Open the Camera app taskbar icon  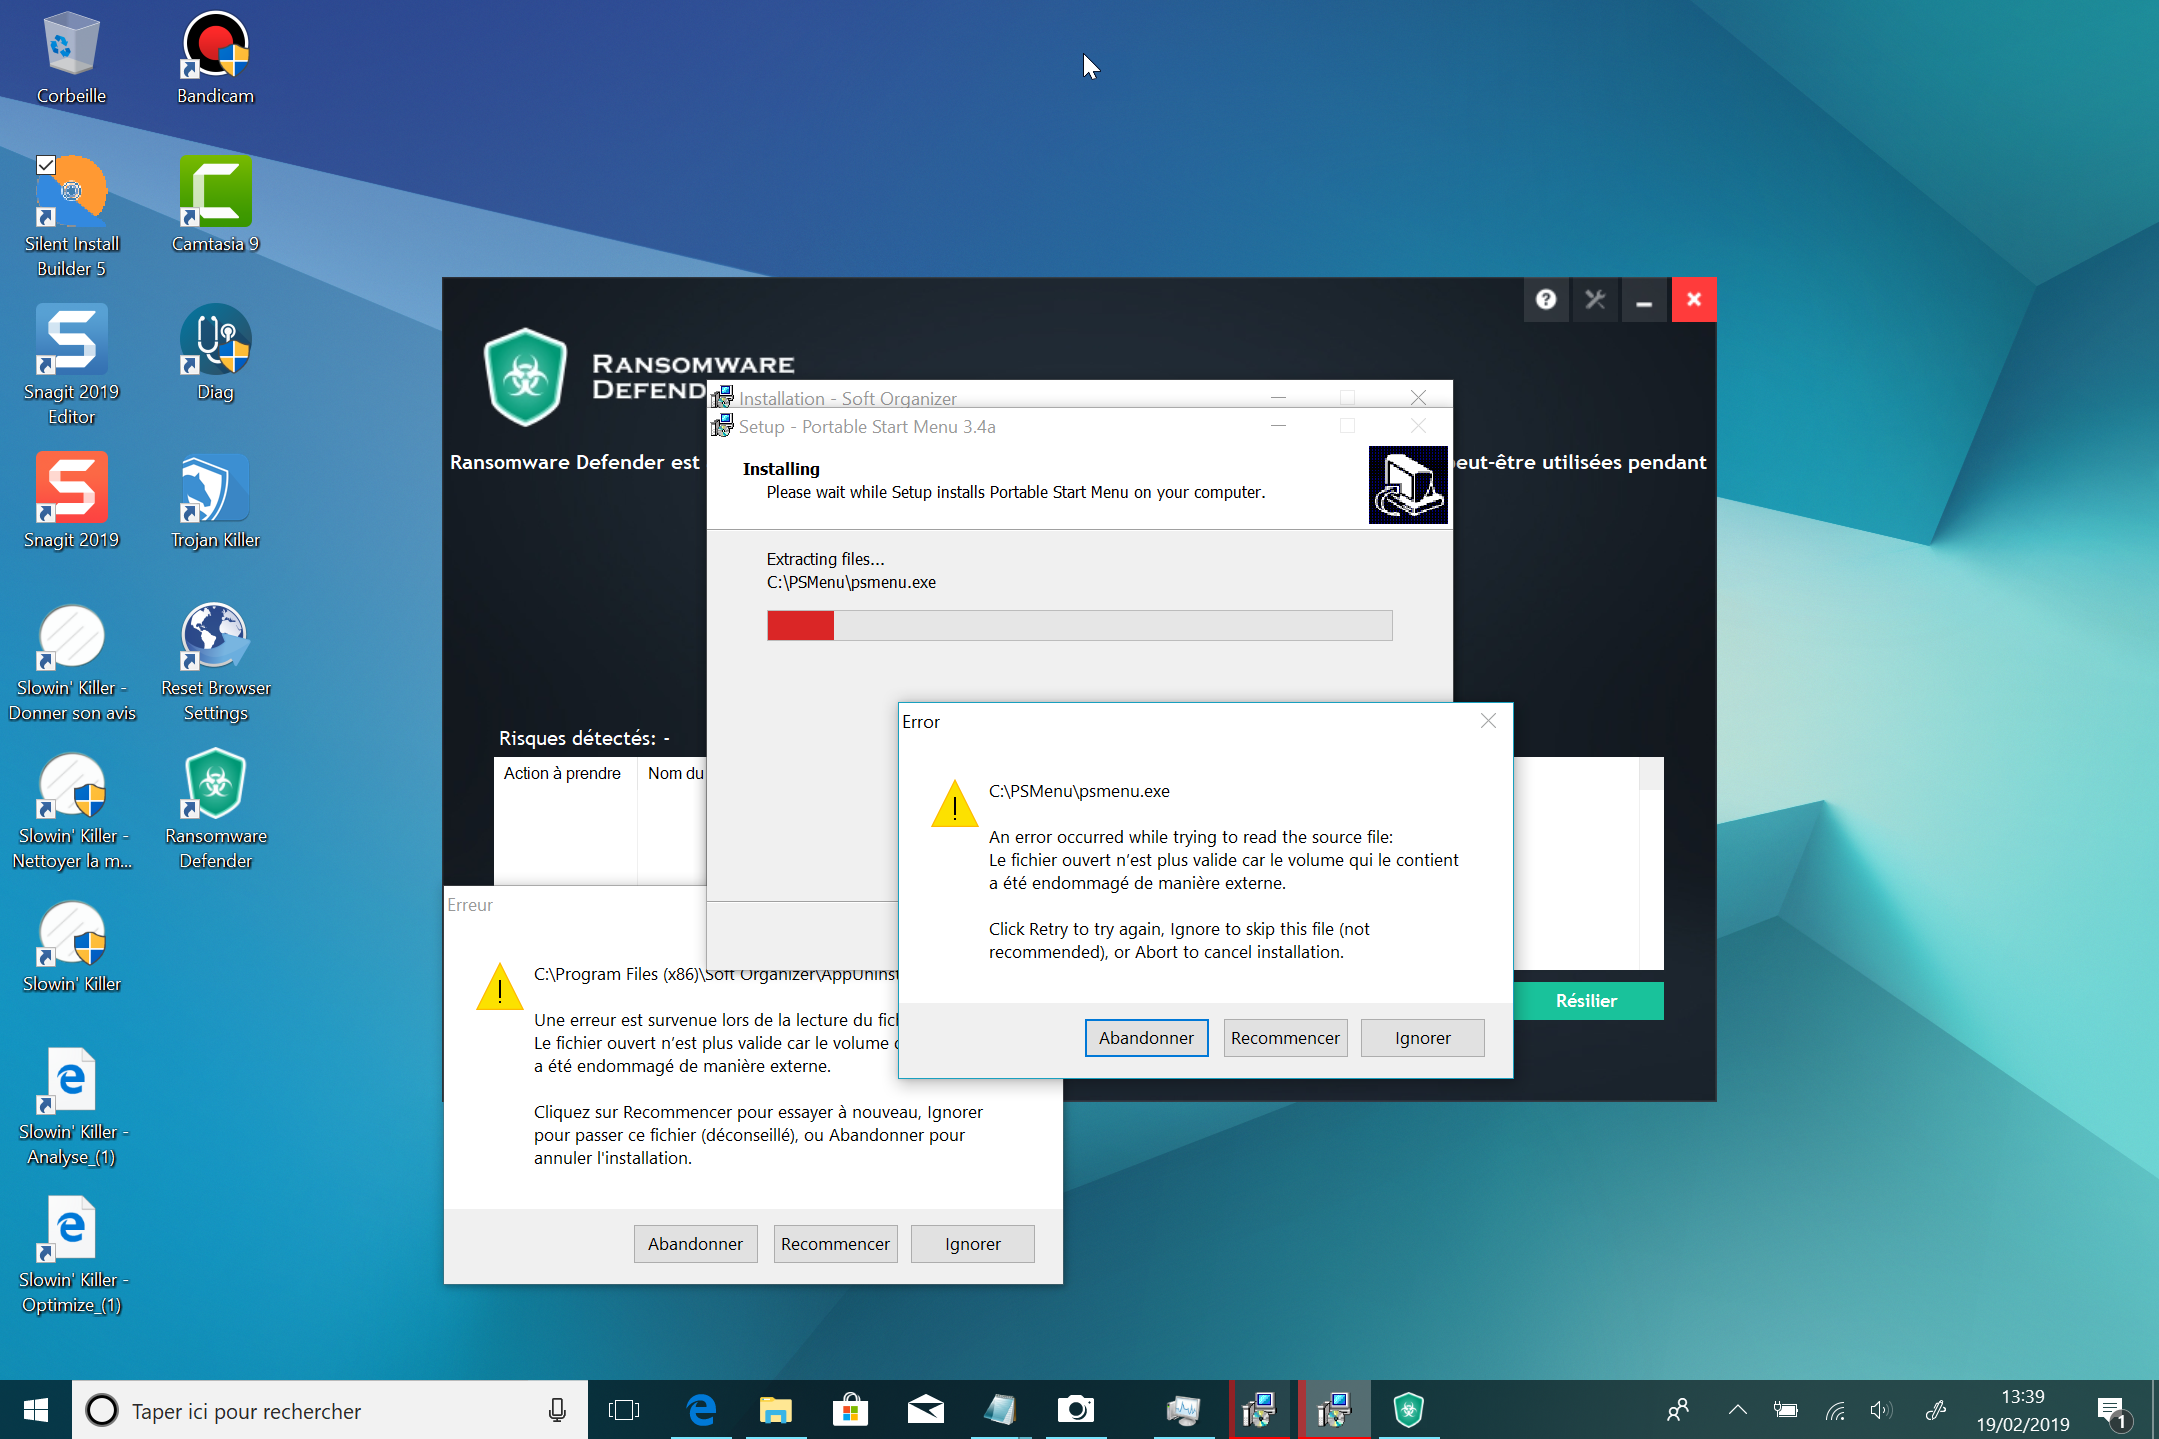1076,1410
